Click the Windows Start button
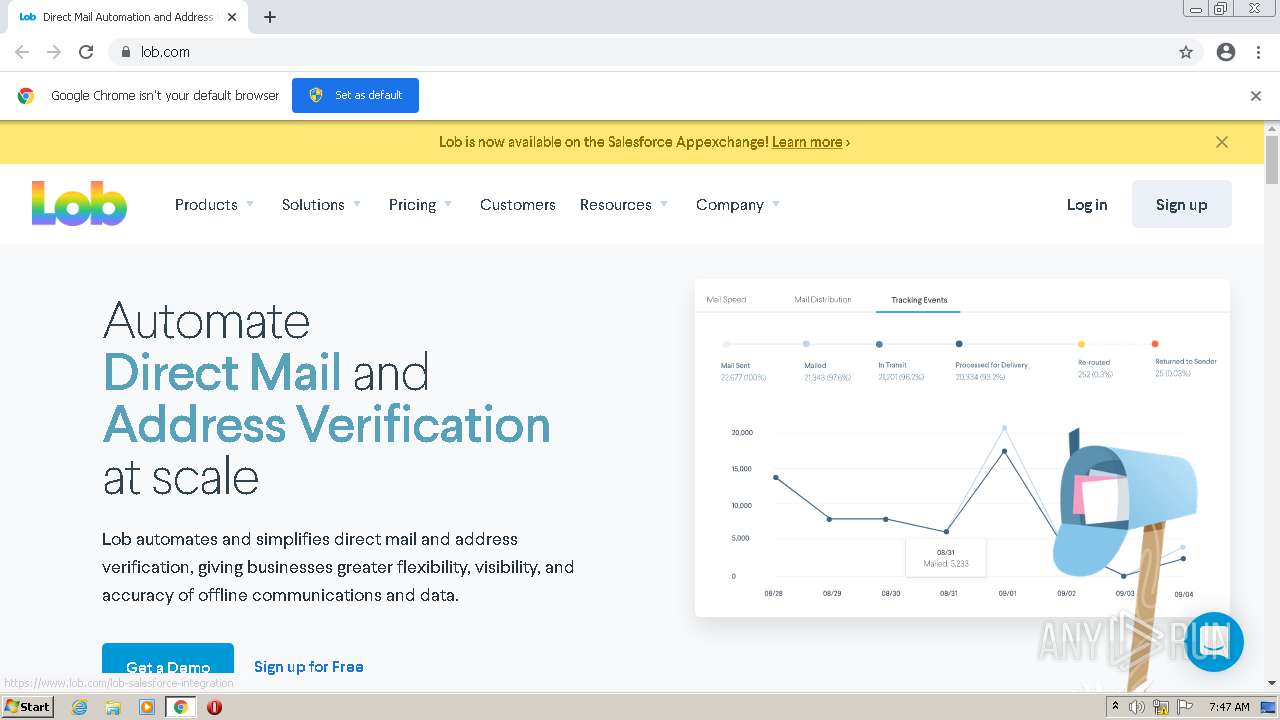The height and width of the screenshot is (720, 1280). point(28,707)
